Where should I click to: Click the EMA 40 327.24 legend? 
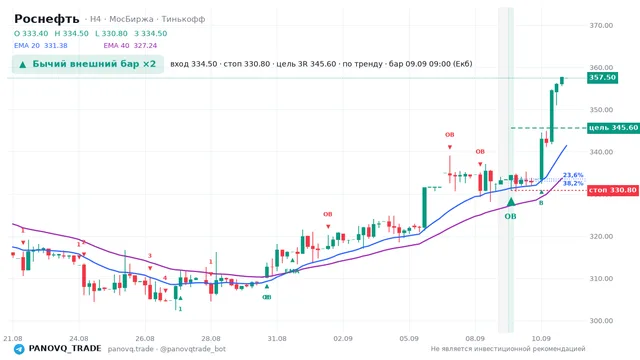(x=130, y=46)
